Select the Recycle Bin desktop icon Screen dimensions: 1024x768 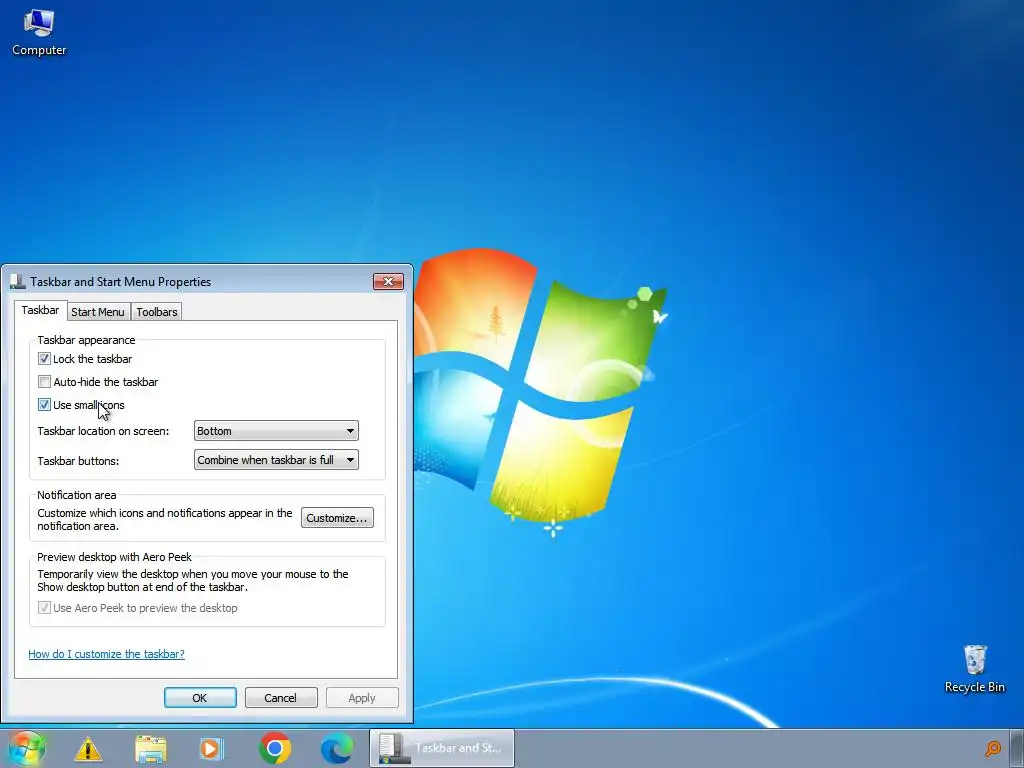[974, 669]
